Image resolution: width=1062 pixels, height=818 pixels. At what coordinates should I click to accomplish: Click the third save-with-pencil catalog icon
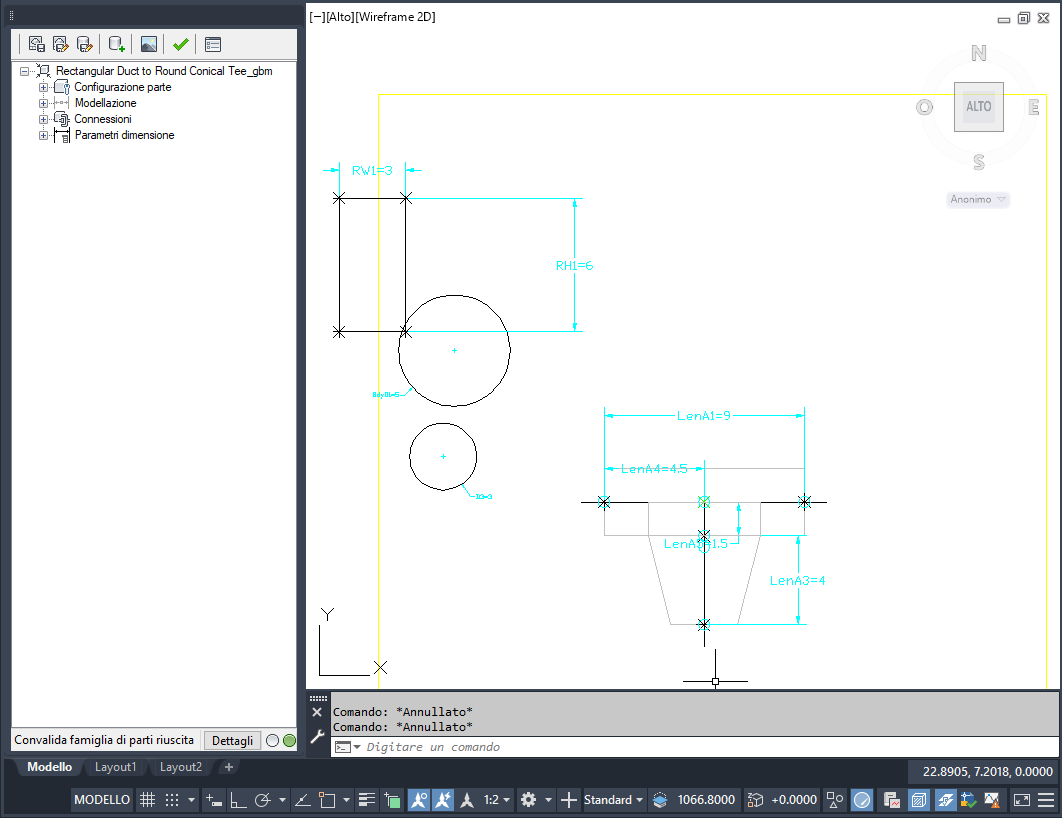tap(84, 45)
